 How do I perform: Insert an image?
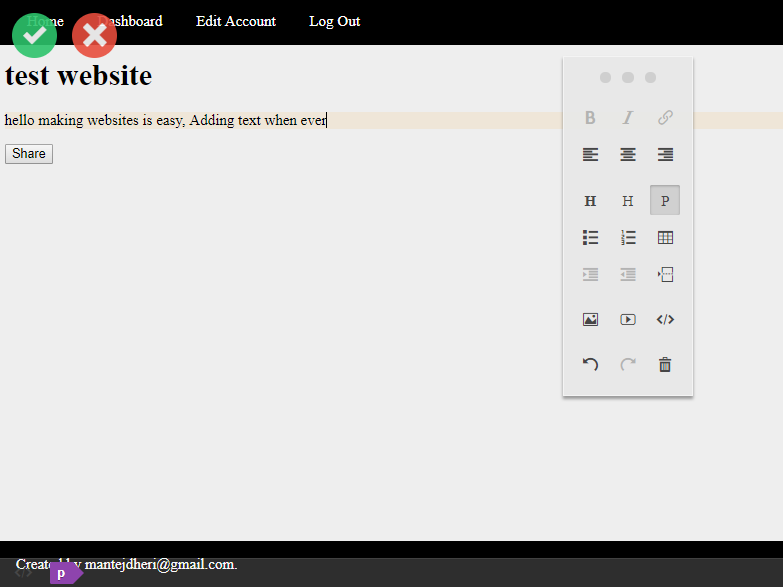591,320
